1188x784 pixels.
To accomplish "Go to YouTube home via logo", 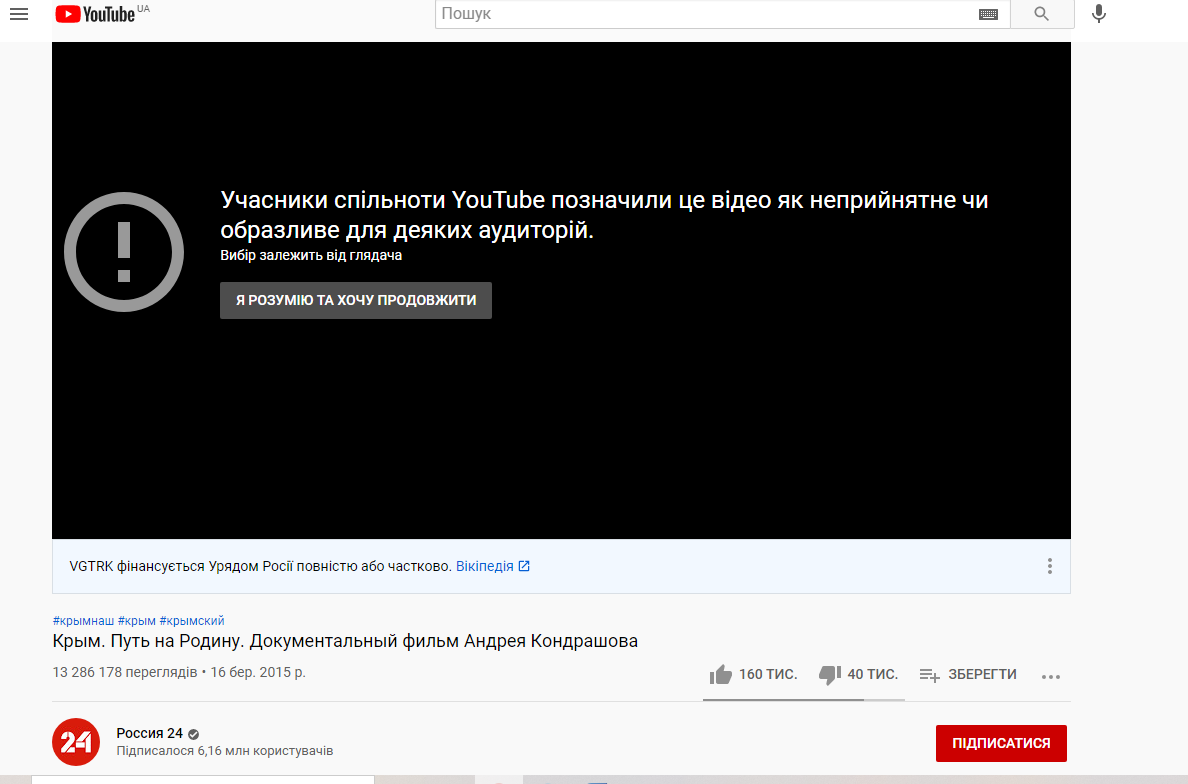I will (x=95, y=14).
